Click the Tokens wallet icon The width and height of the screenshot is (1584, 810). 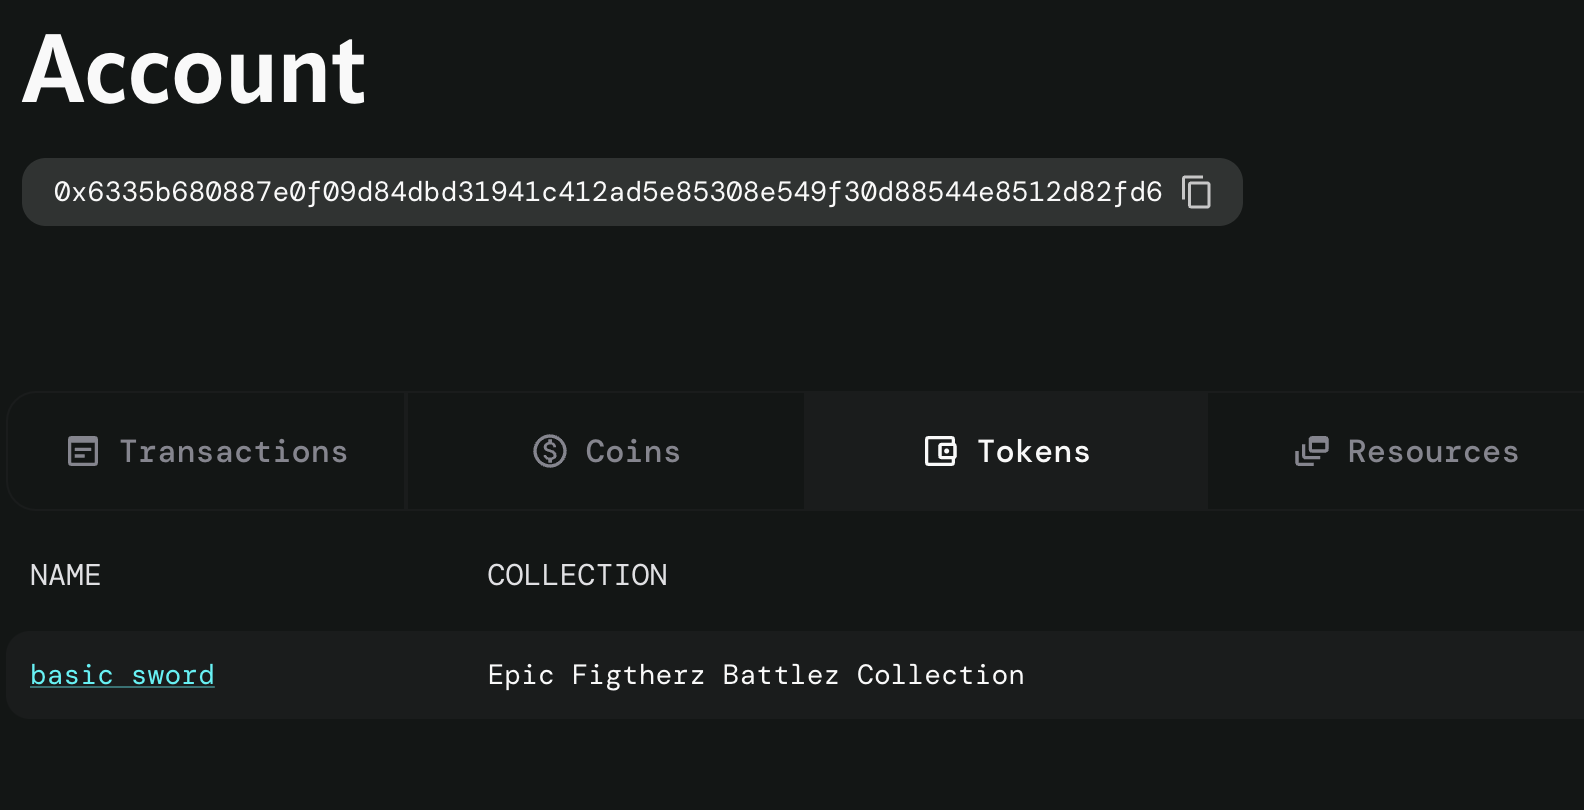tap(940, 451)
